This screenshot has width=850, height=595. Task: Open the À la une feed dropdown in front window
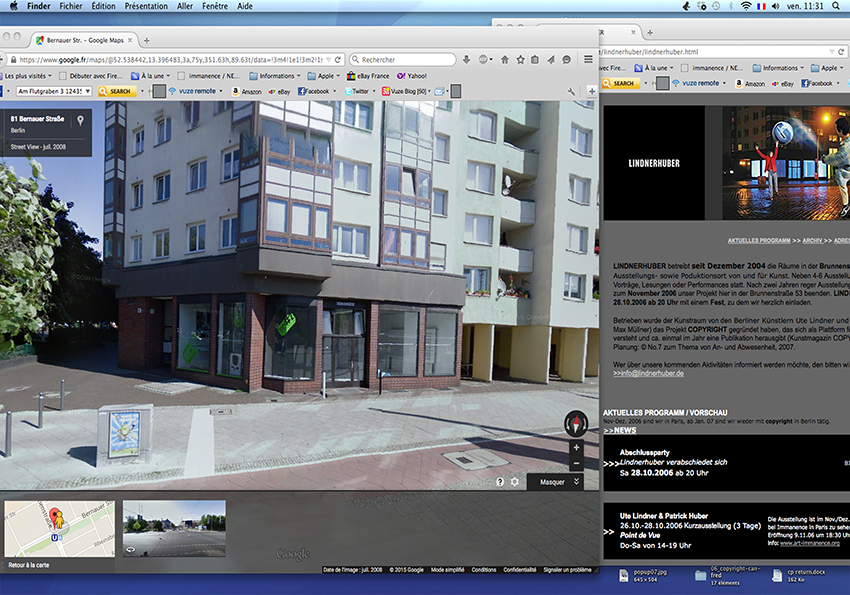(x=168, y=76)
